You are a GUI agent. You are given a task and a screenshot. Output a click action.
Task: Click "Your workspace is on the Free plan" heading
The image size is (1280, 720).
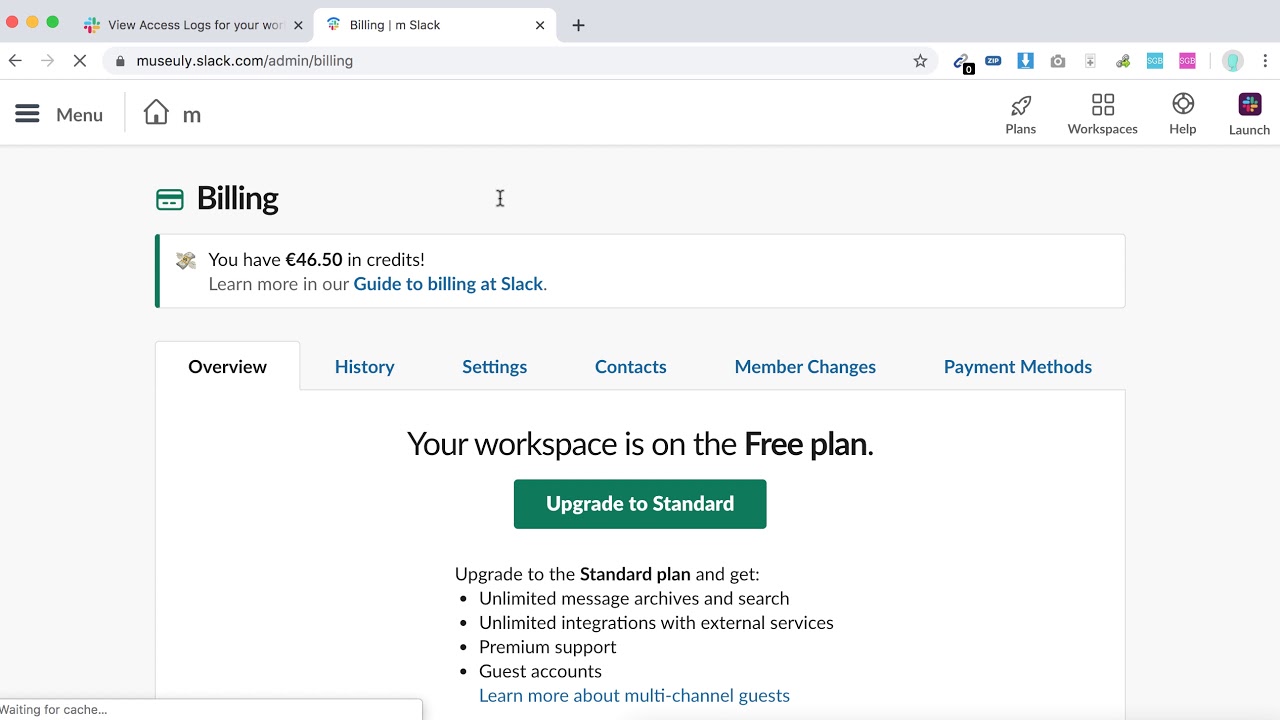(640, 444)
